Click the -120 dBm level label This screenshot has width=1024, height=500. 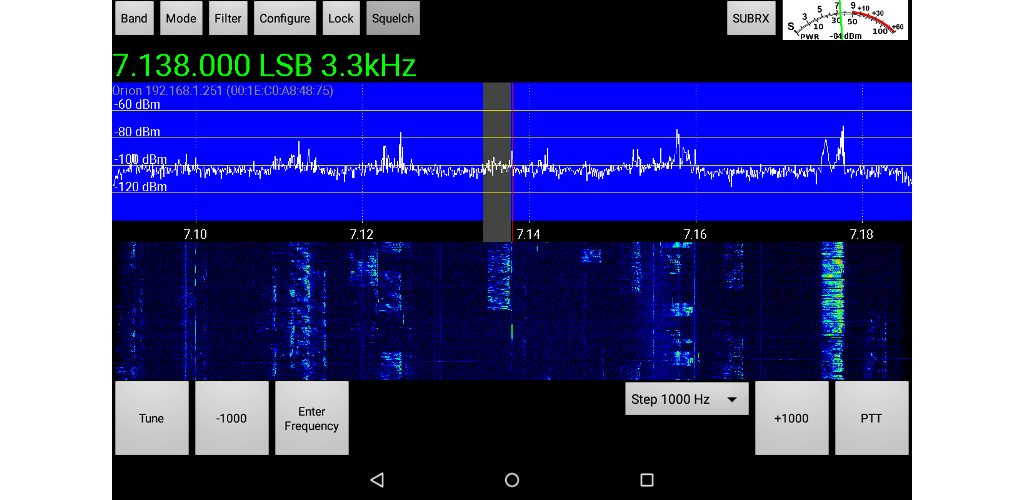click(139, 187)
